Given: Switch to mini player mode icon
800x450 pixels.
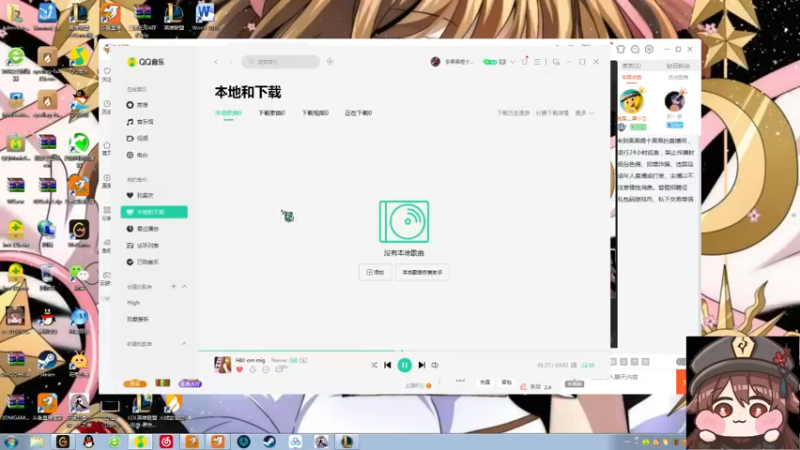Looking at the screenshot, I should click(x=556, y=62).
